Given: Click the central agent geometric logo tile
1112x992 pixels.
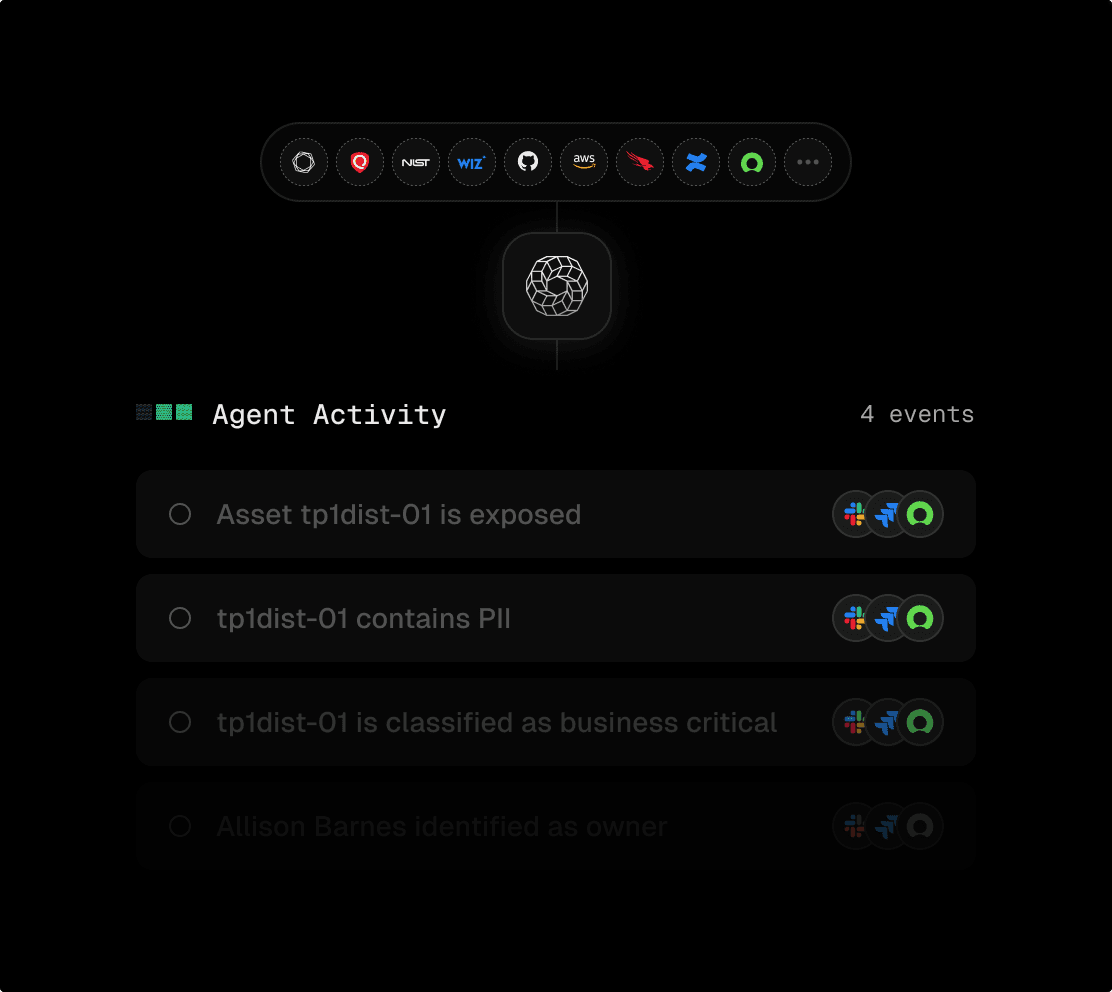Looking at the screenshot, I should (557, 286).
